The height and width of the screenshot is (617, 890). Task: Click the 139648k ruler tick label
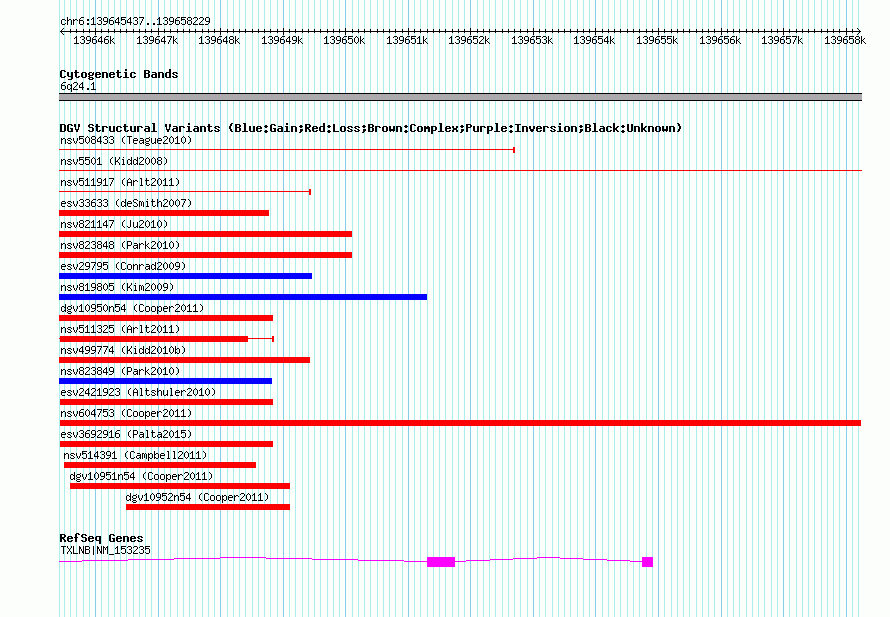tap(219, 40)
